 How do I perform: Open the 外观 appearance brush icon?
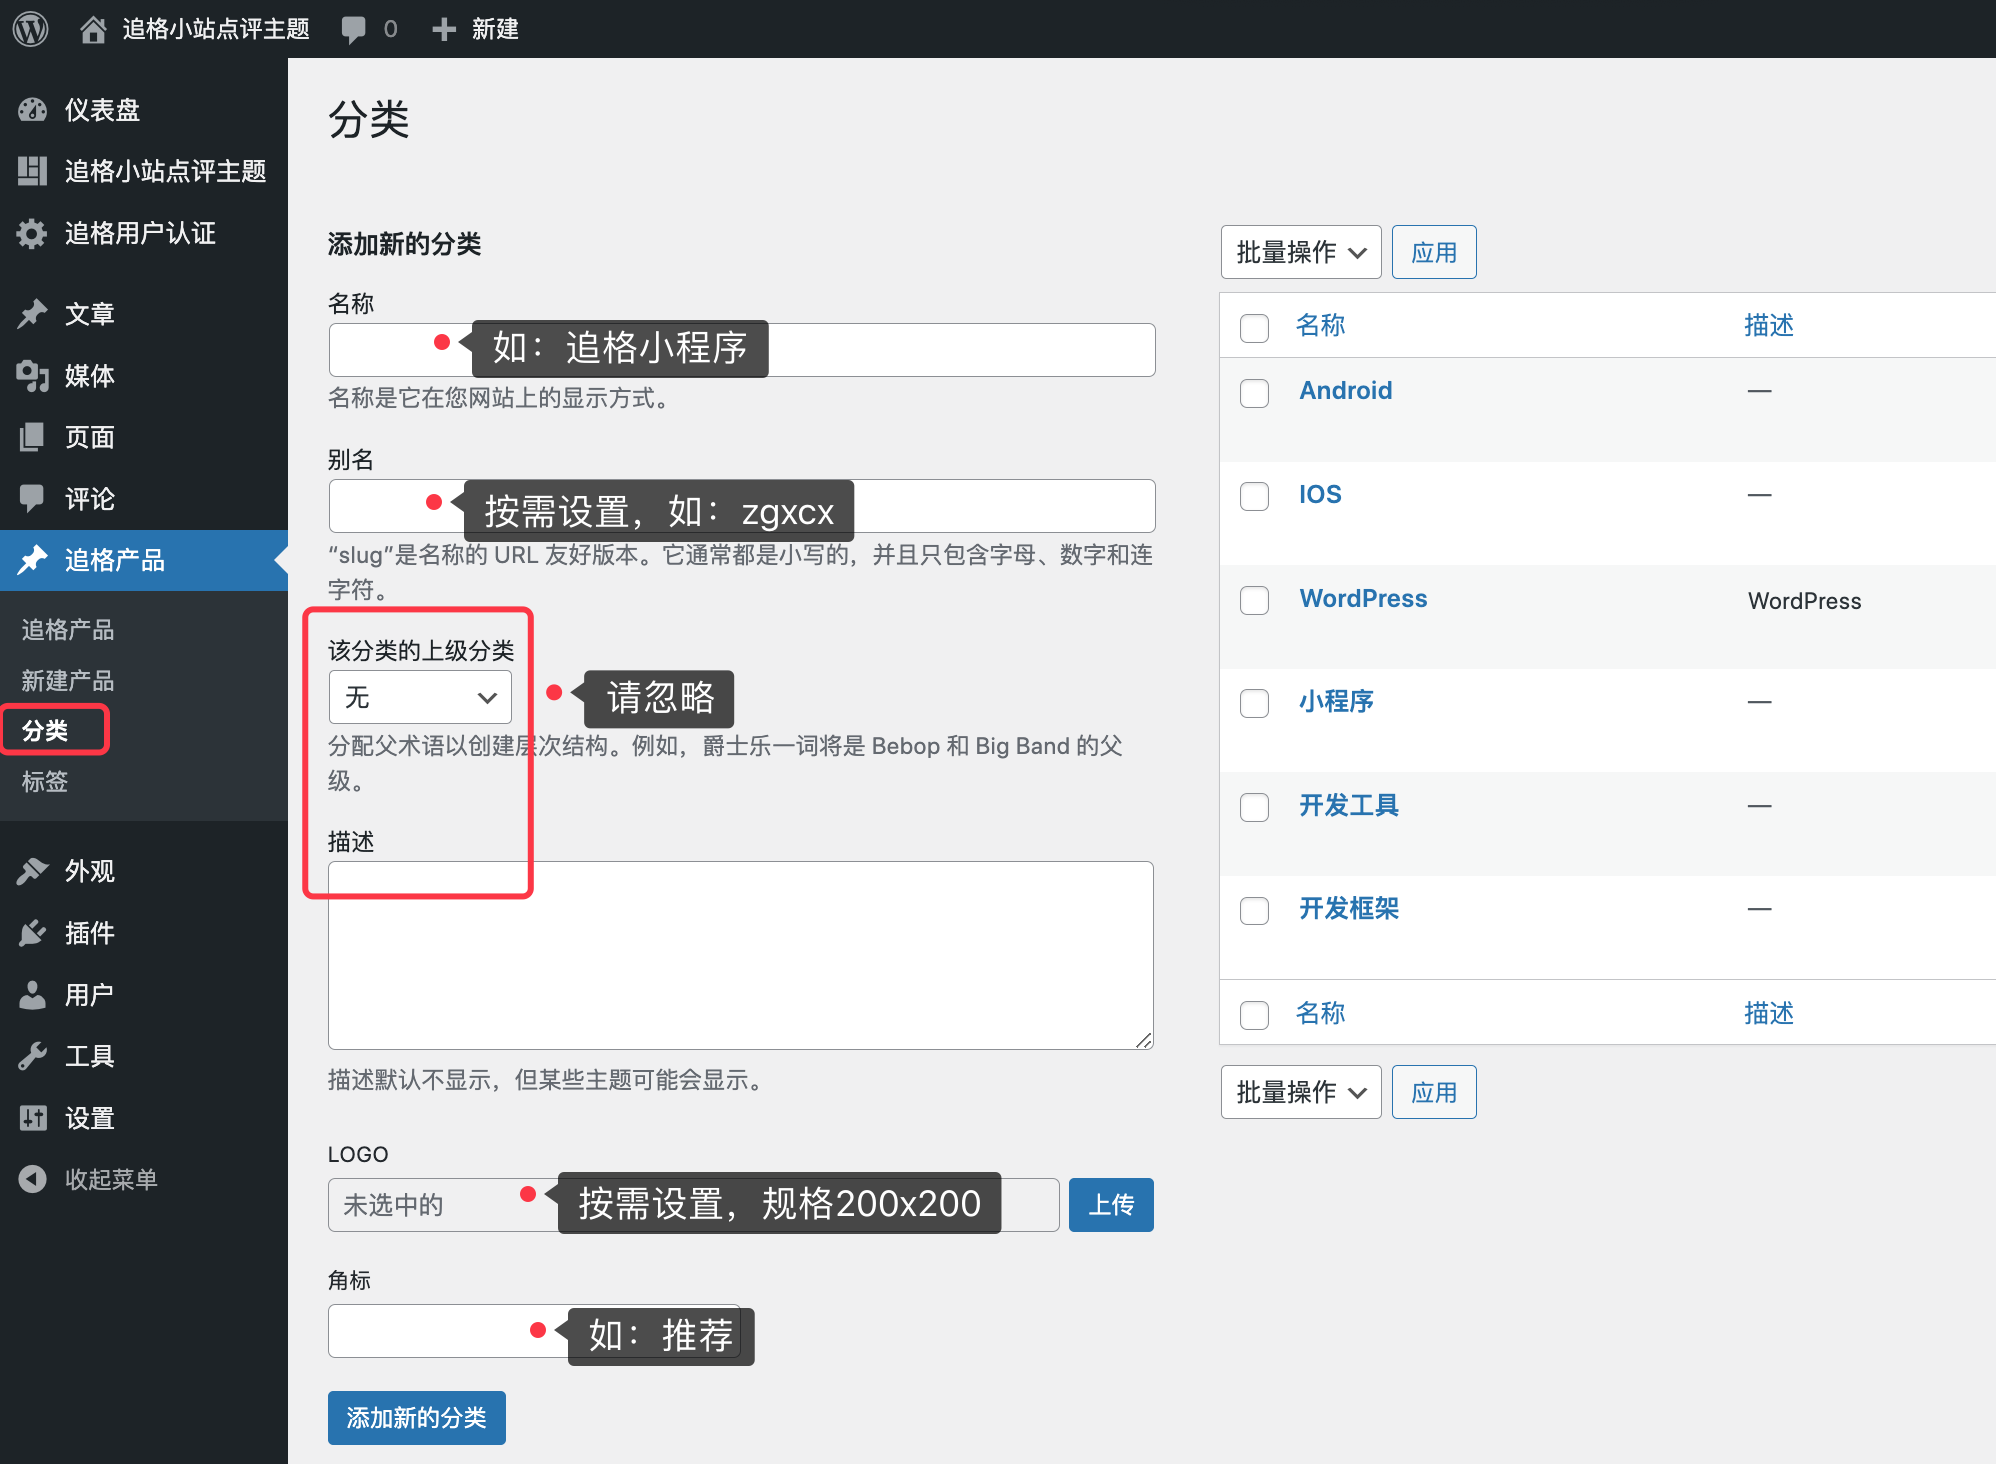[32, 871]
